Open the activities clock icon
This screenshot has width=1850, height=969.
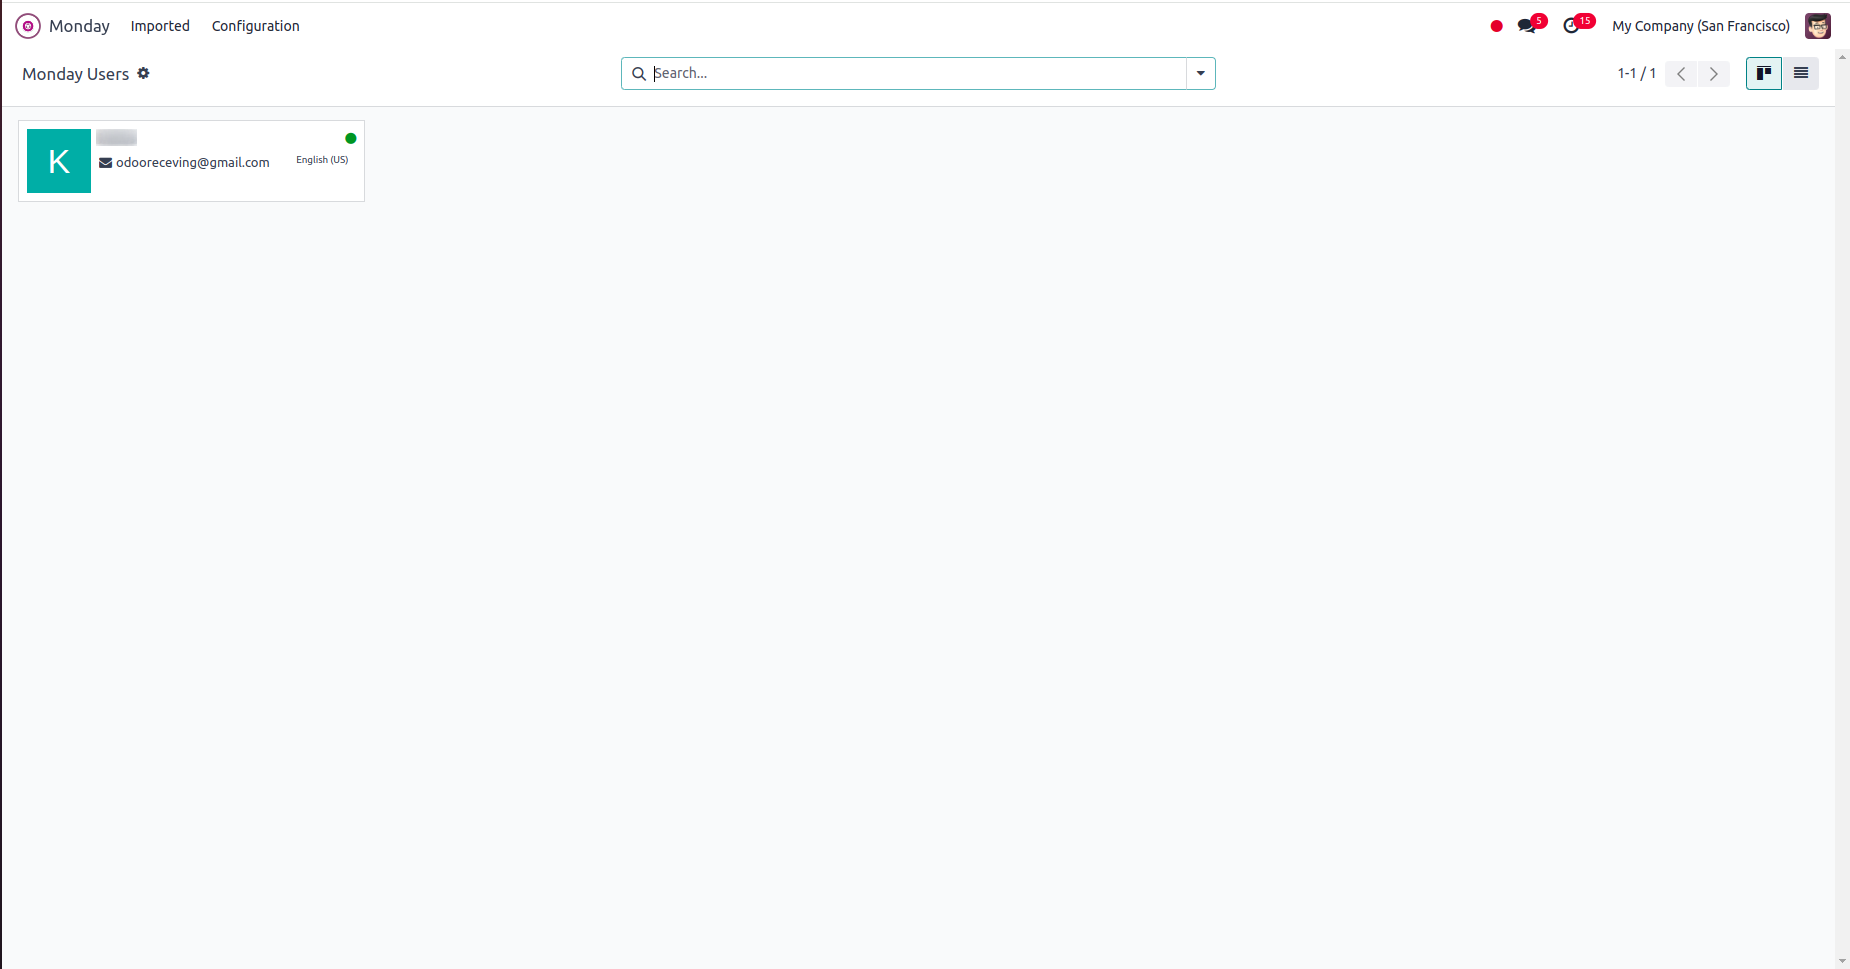(x=1572, y=26)
